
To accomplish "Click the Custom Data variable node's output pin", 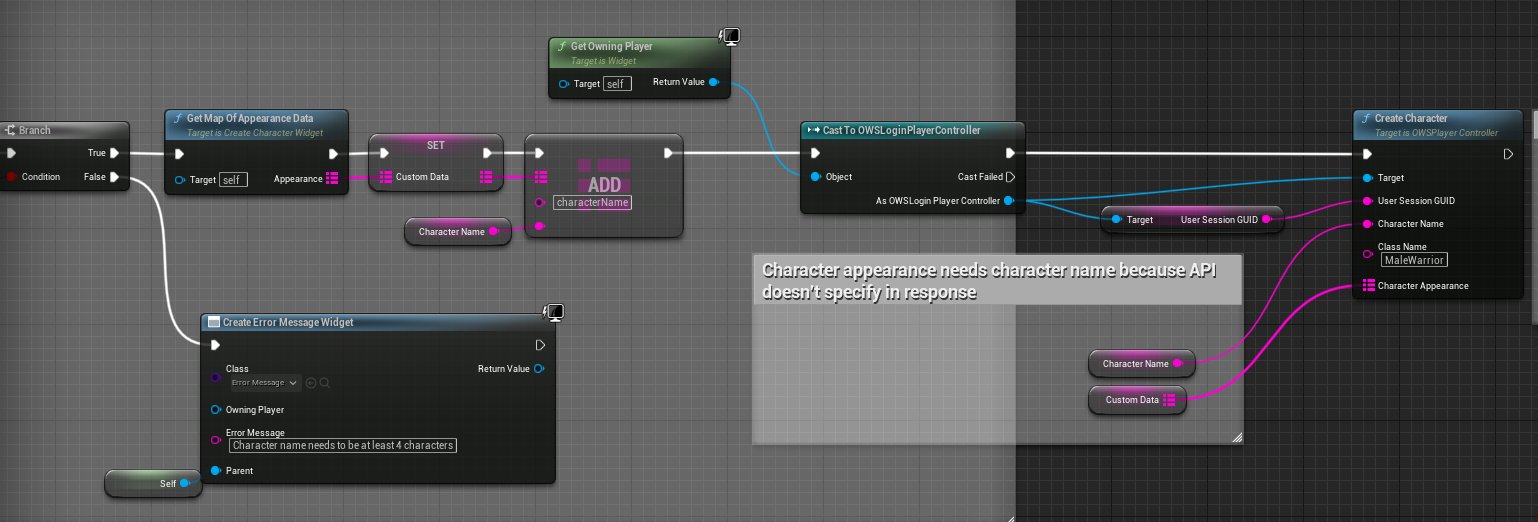I will [x=1169, y=400].
